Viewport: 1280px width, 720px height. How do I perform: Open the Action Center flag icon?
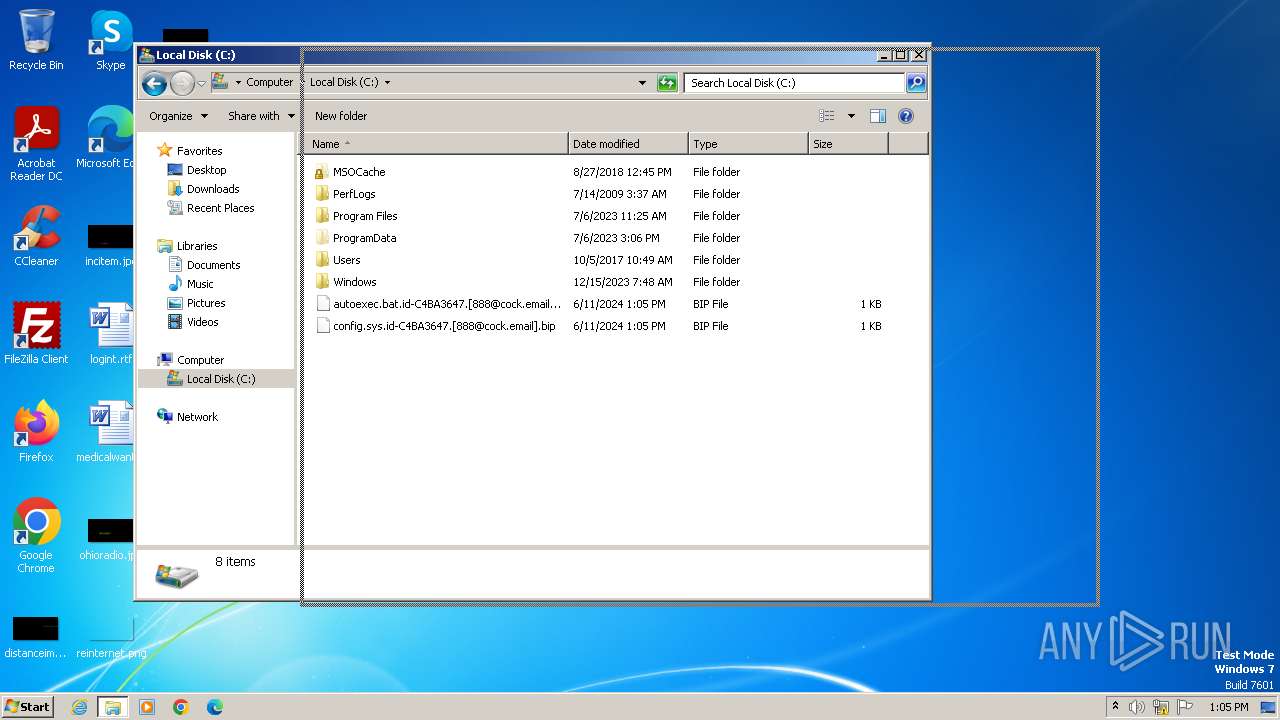pos(1184,707)
